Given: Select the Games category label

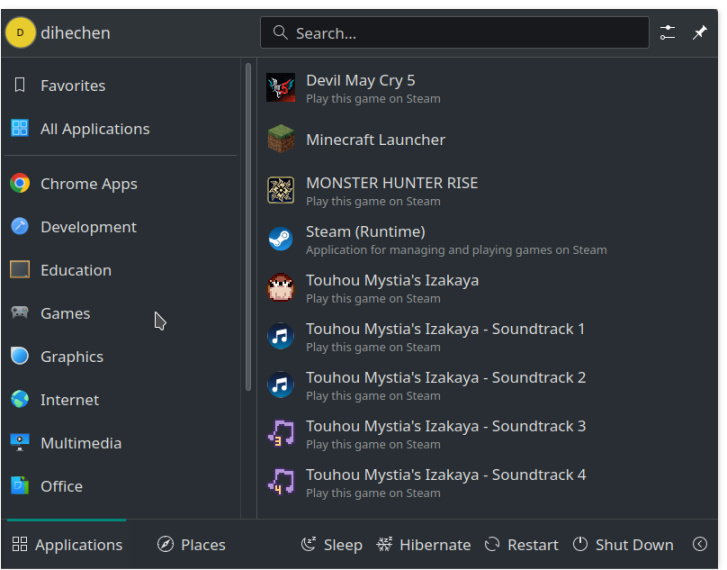Looking at the screenshot, I should click(x=65, y=313).
